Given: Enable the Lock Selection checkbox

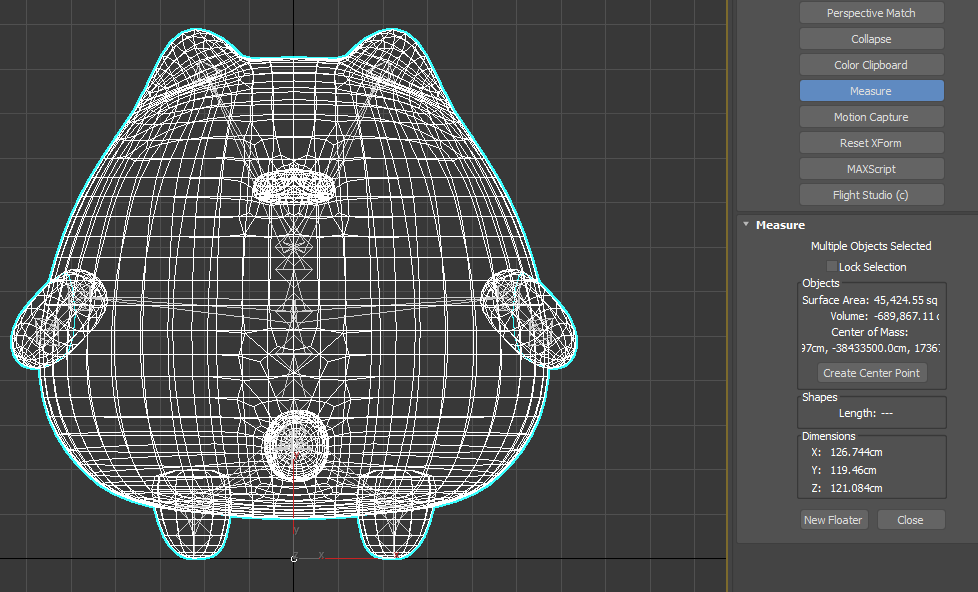Looking at the screenshot, I should (x=831, y=266).
